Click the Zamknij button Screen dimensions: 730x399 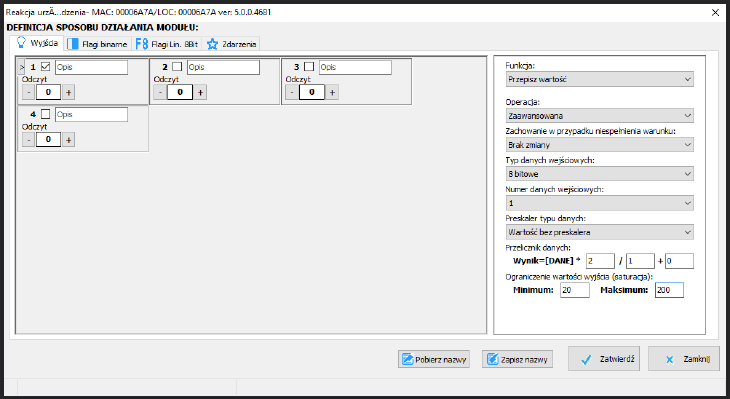point(684,358)
